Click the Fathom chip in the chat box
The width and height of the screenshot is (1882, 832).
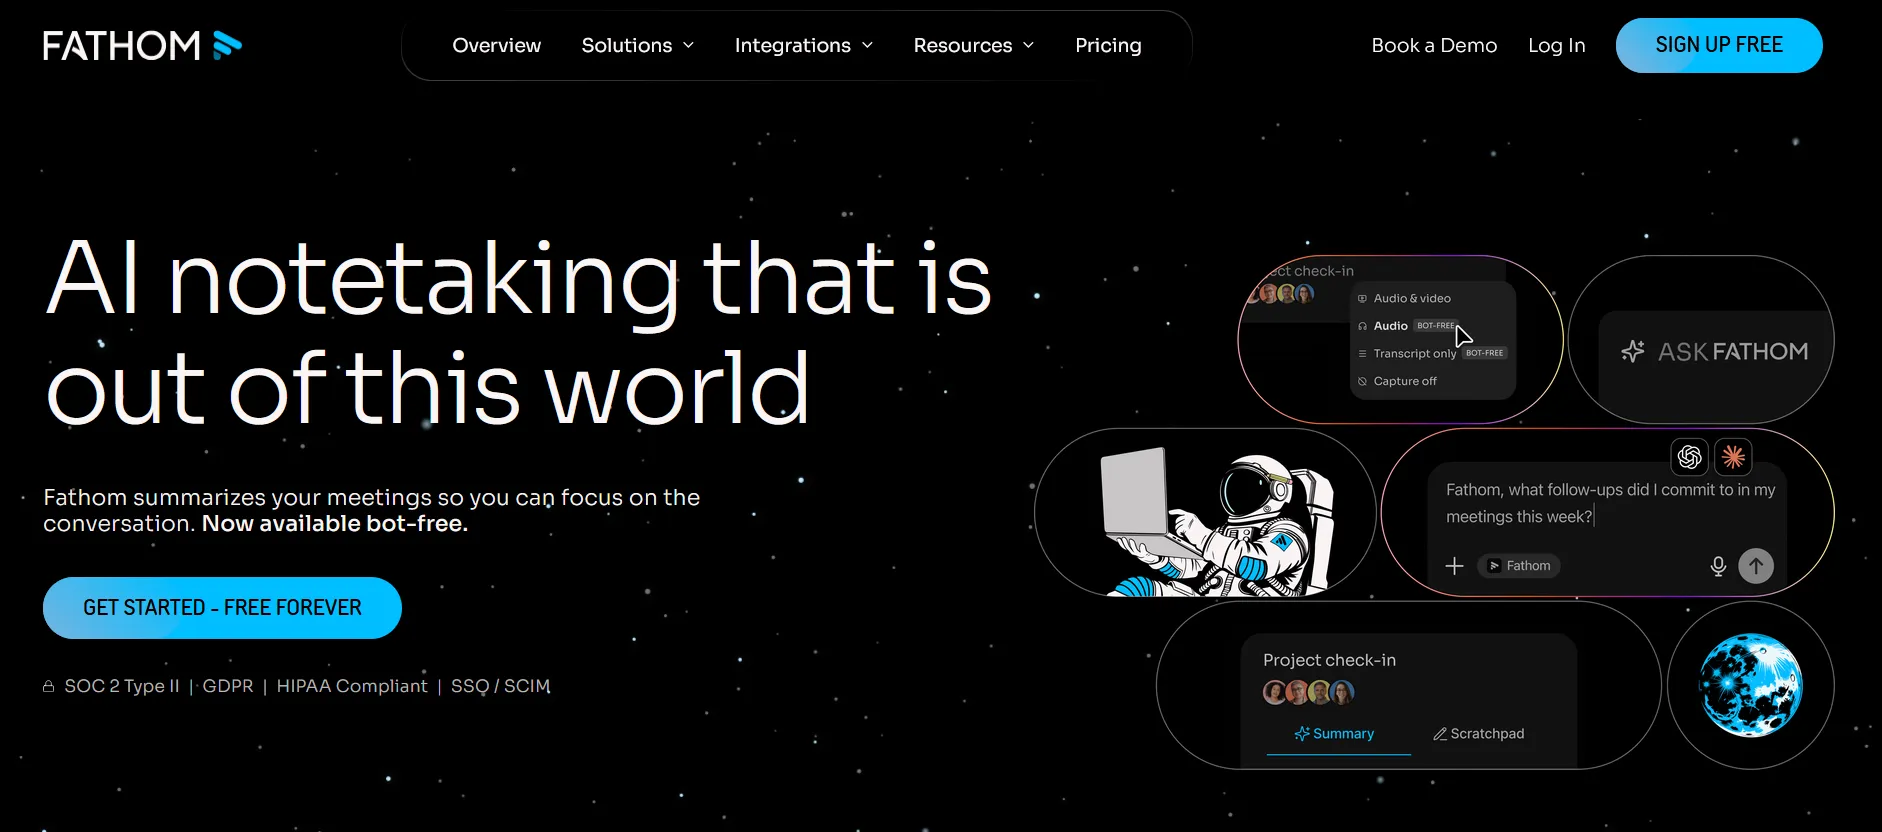tap(1519, 566)
